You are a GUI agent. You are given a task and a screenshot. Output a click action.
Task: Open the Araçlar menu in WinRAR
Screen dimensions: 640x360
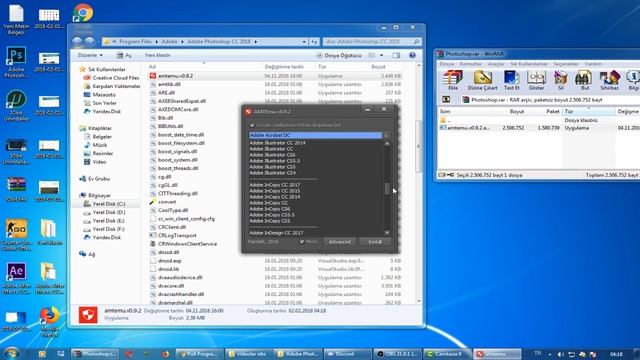tap(496, 64)
